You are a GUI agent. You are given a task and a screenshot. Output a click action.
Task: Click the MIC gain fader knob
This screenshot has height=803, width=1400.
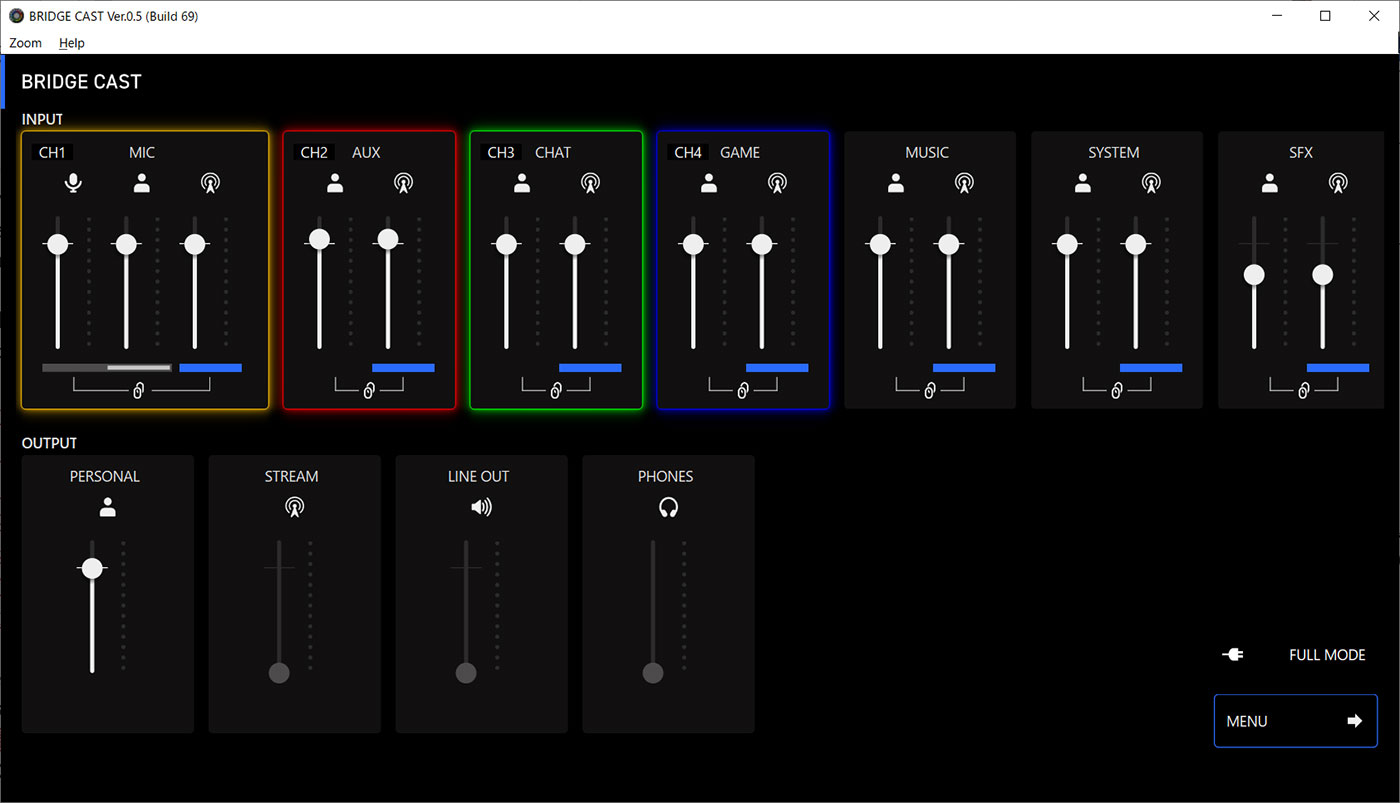pyautogui.click(x=58, y=244)
